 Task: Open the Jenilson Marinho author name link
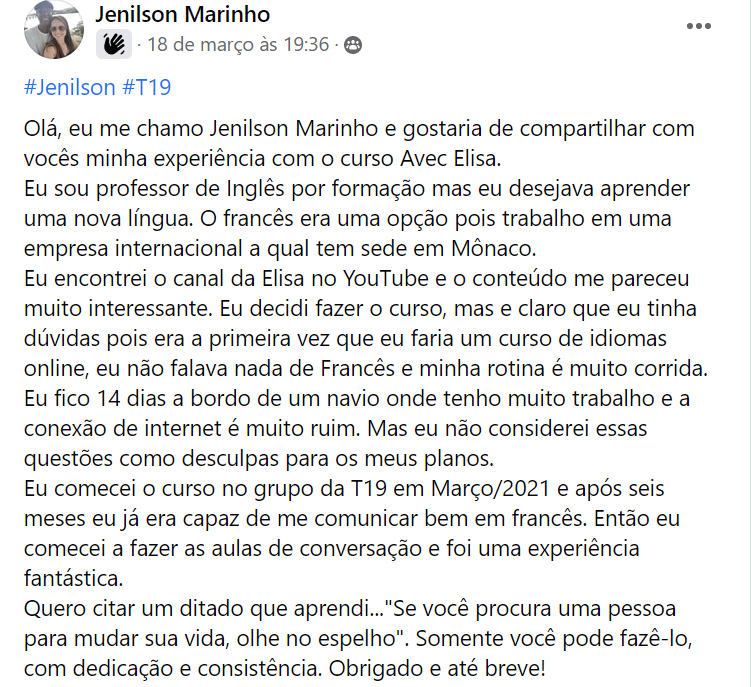(x=184, y=15)
